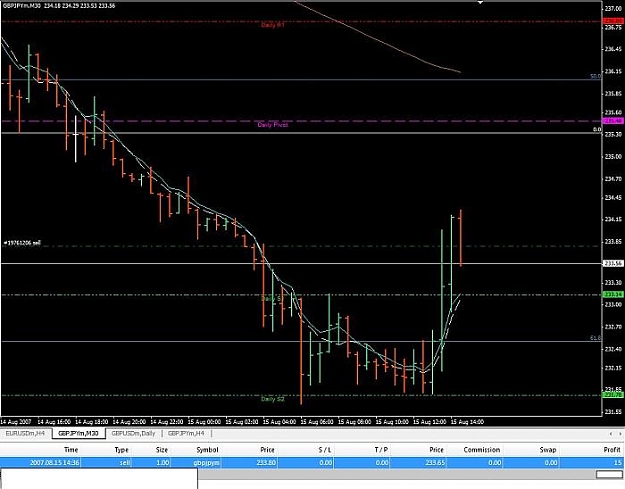
Task: Switch to the EURUSDm,H4 chart tab
Action: (x=25, y=433)
